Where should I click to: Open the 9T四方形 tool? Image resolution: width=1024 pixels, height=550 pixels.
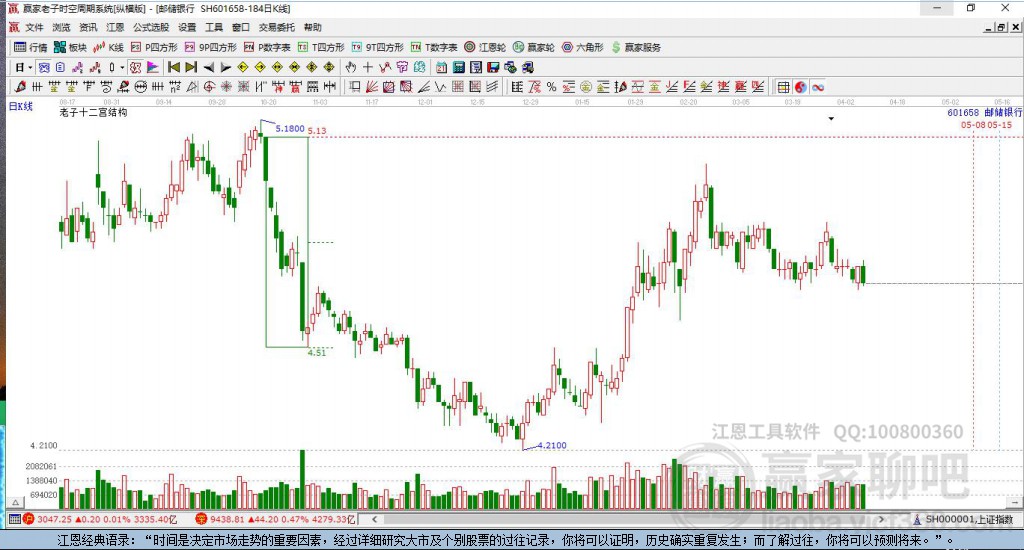click(377, 47)
